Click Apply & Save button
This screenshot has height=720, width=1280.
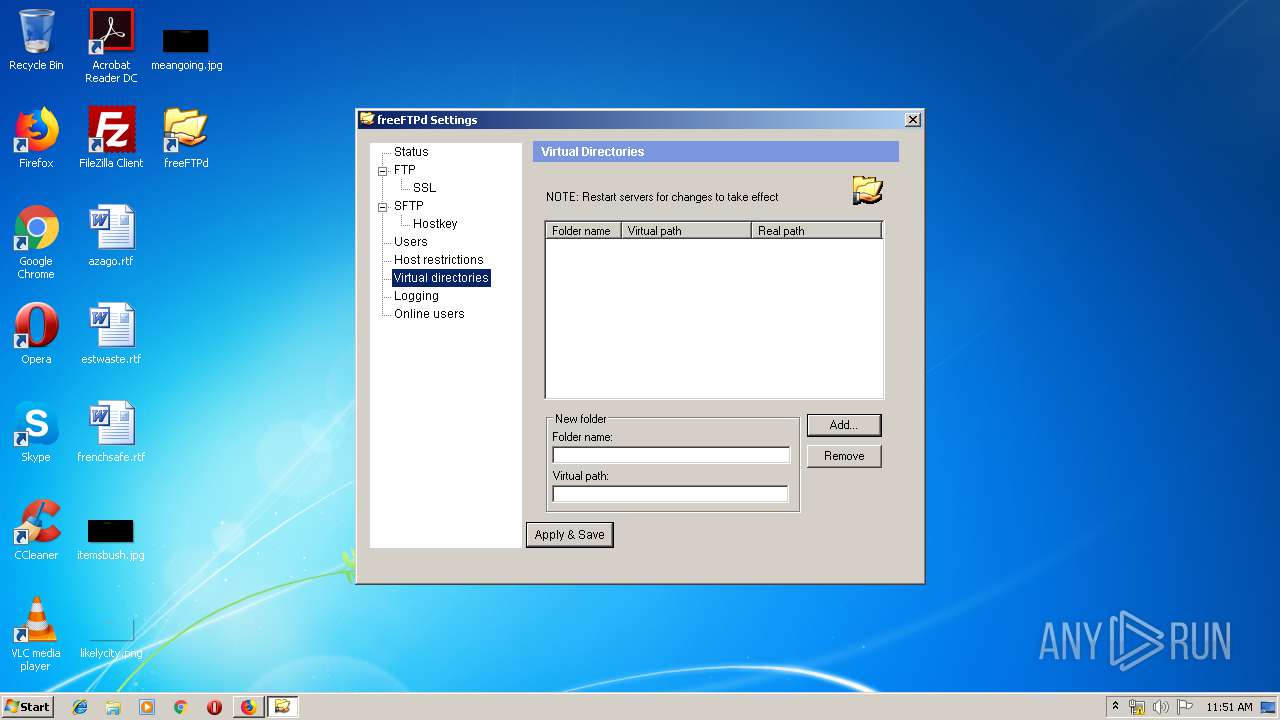[569, 535]
